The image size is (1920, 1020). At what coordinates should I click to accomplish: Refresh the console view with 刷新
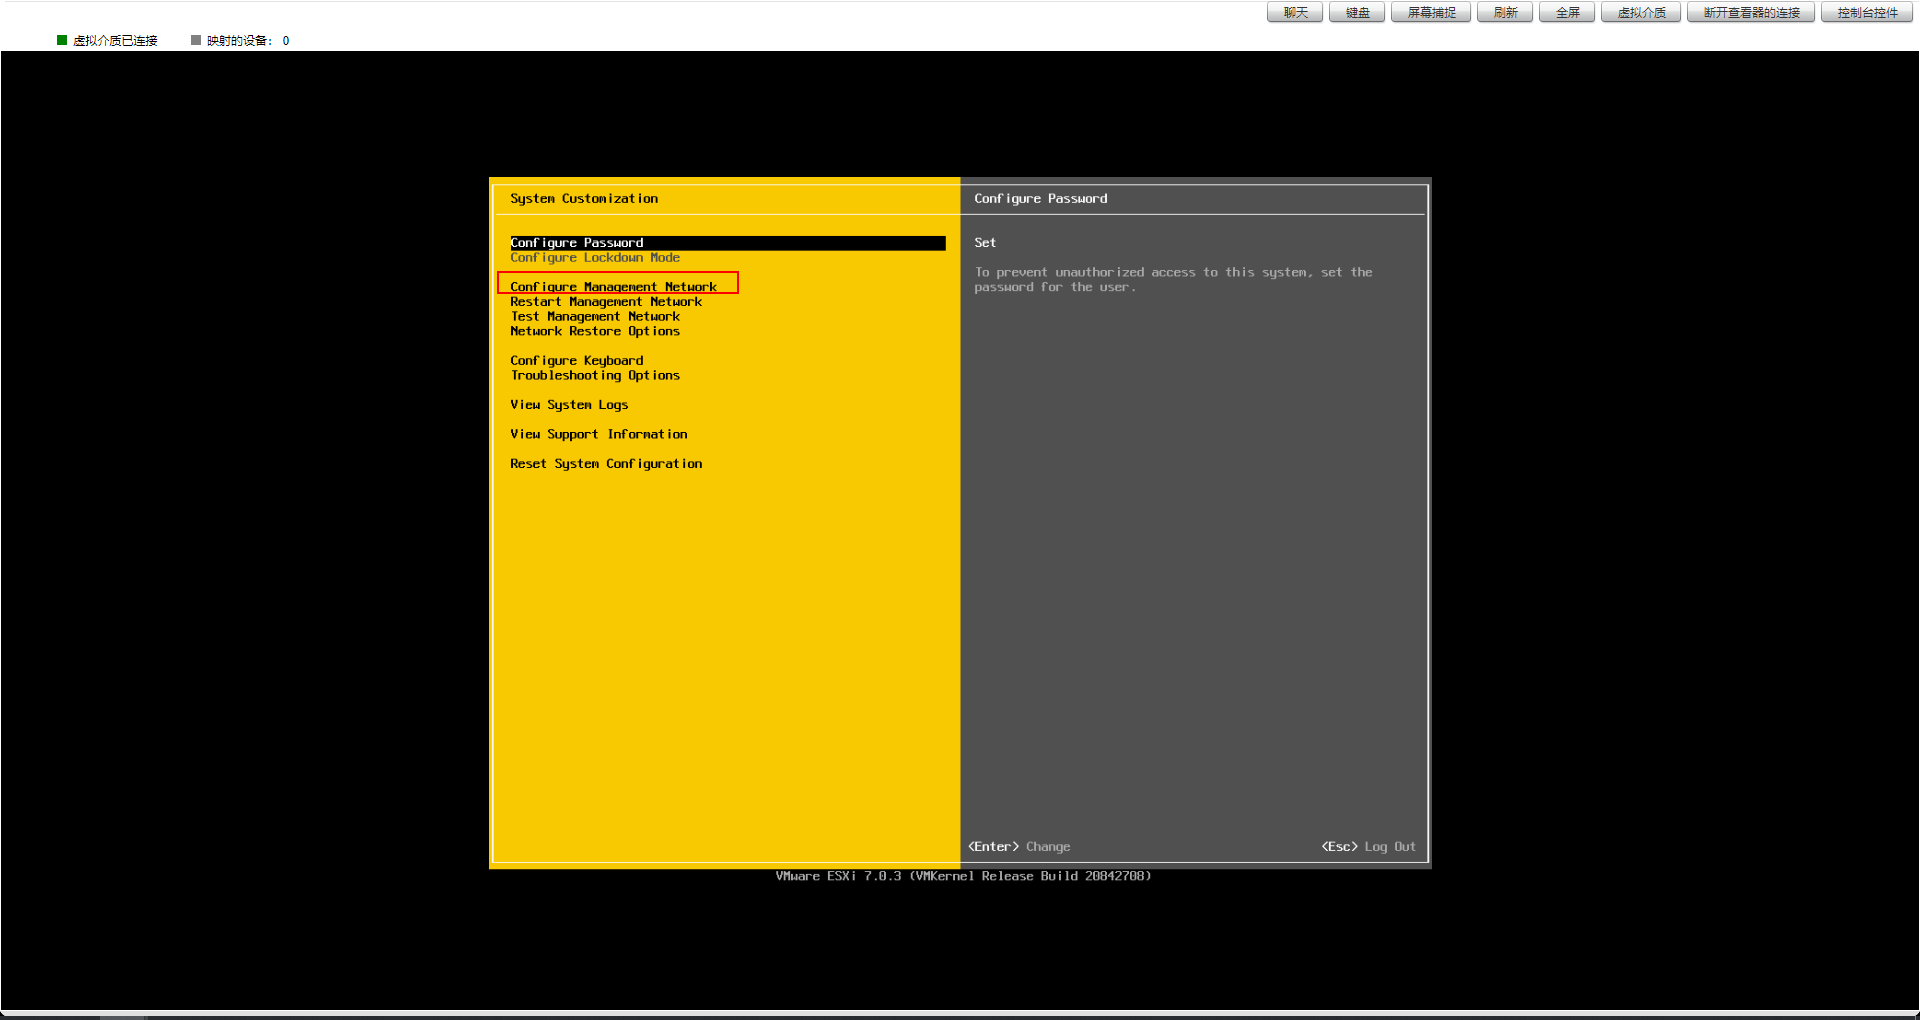coord(1504,12)
